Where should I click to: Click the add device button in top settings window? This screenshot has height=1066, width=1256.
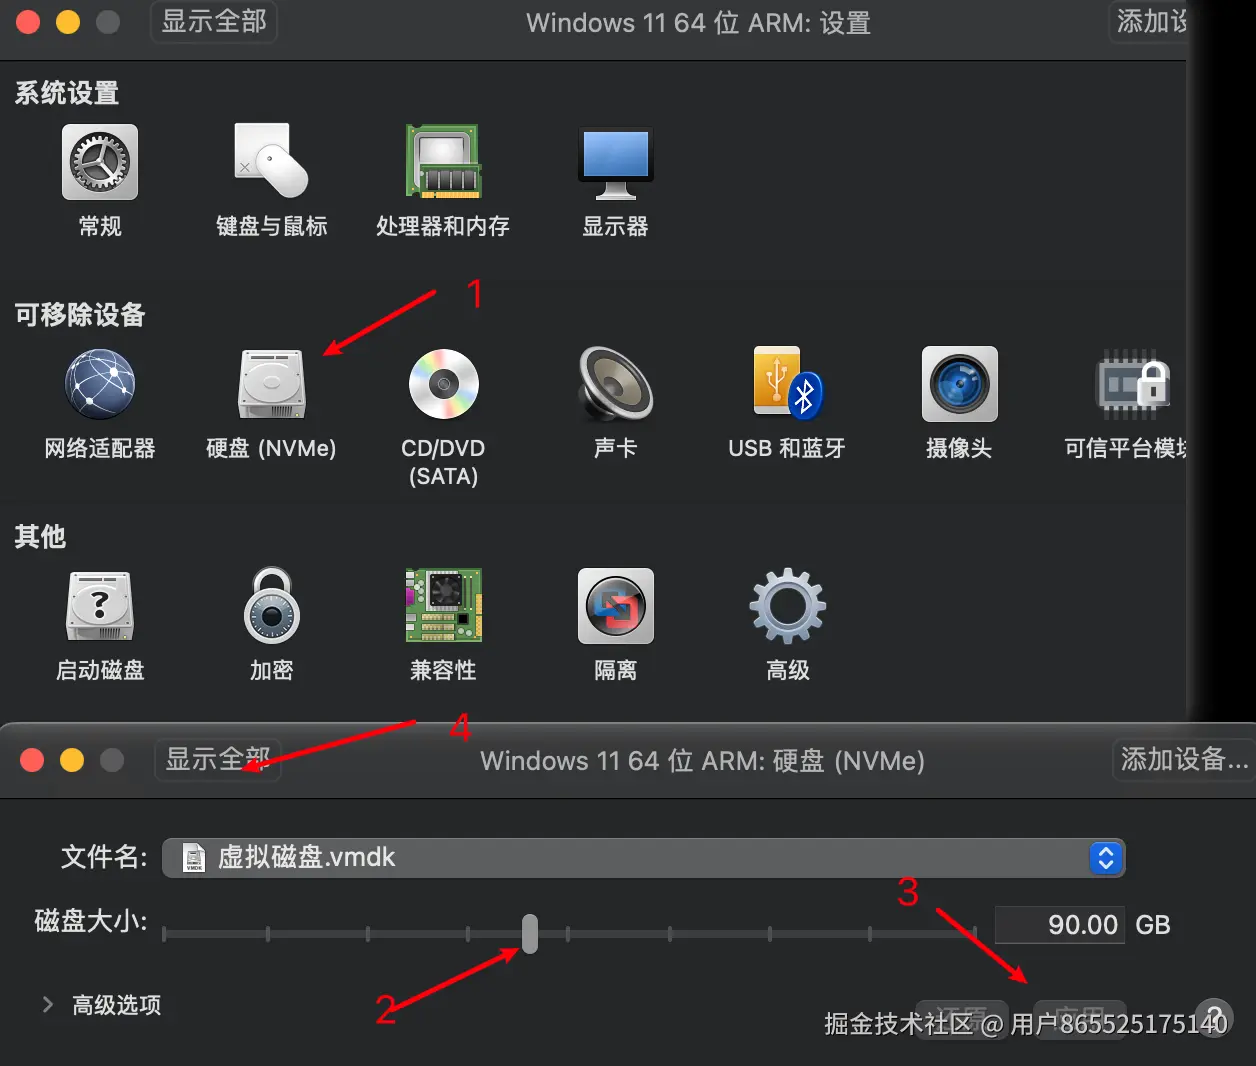[x=1150, y=22]
